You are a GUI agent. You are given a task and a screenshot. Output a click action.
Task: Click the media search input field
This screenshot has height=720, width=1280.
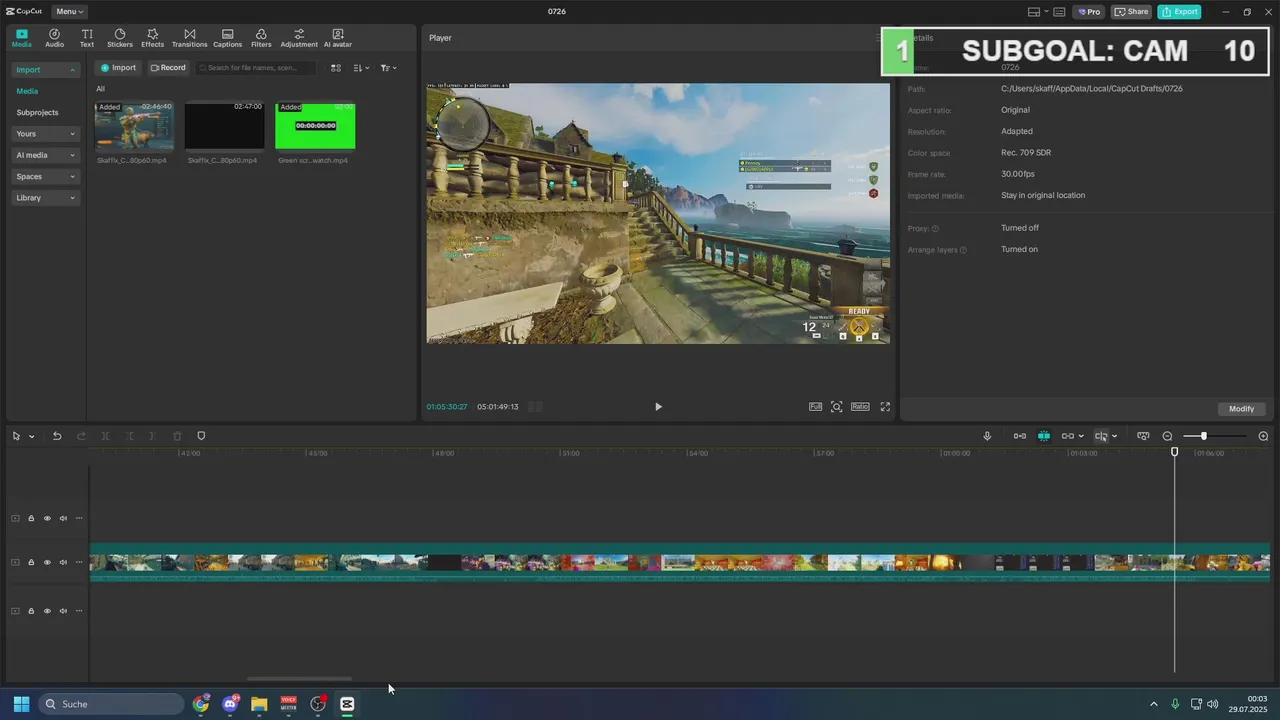[x=255, y=68]
